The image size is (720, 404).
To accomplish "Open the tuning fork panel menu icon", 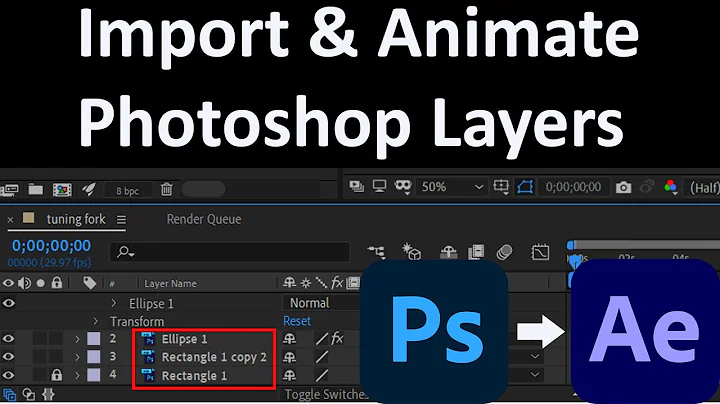I will click(x=121, y=220).
